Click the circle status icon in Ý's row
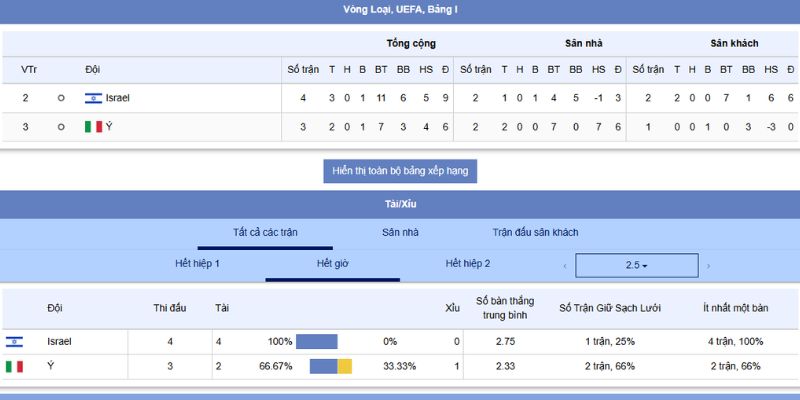This screenshot has width=800, height=400. click(61, 127)
